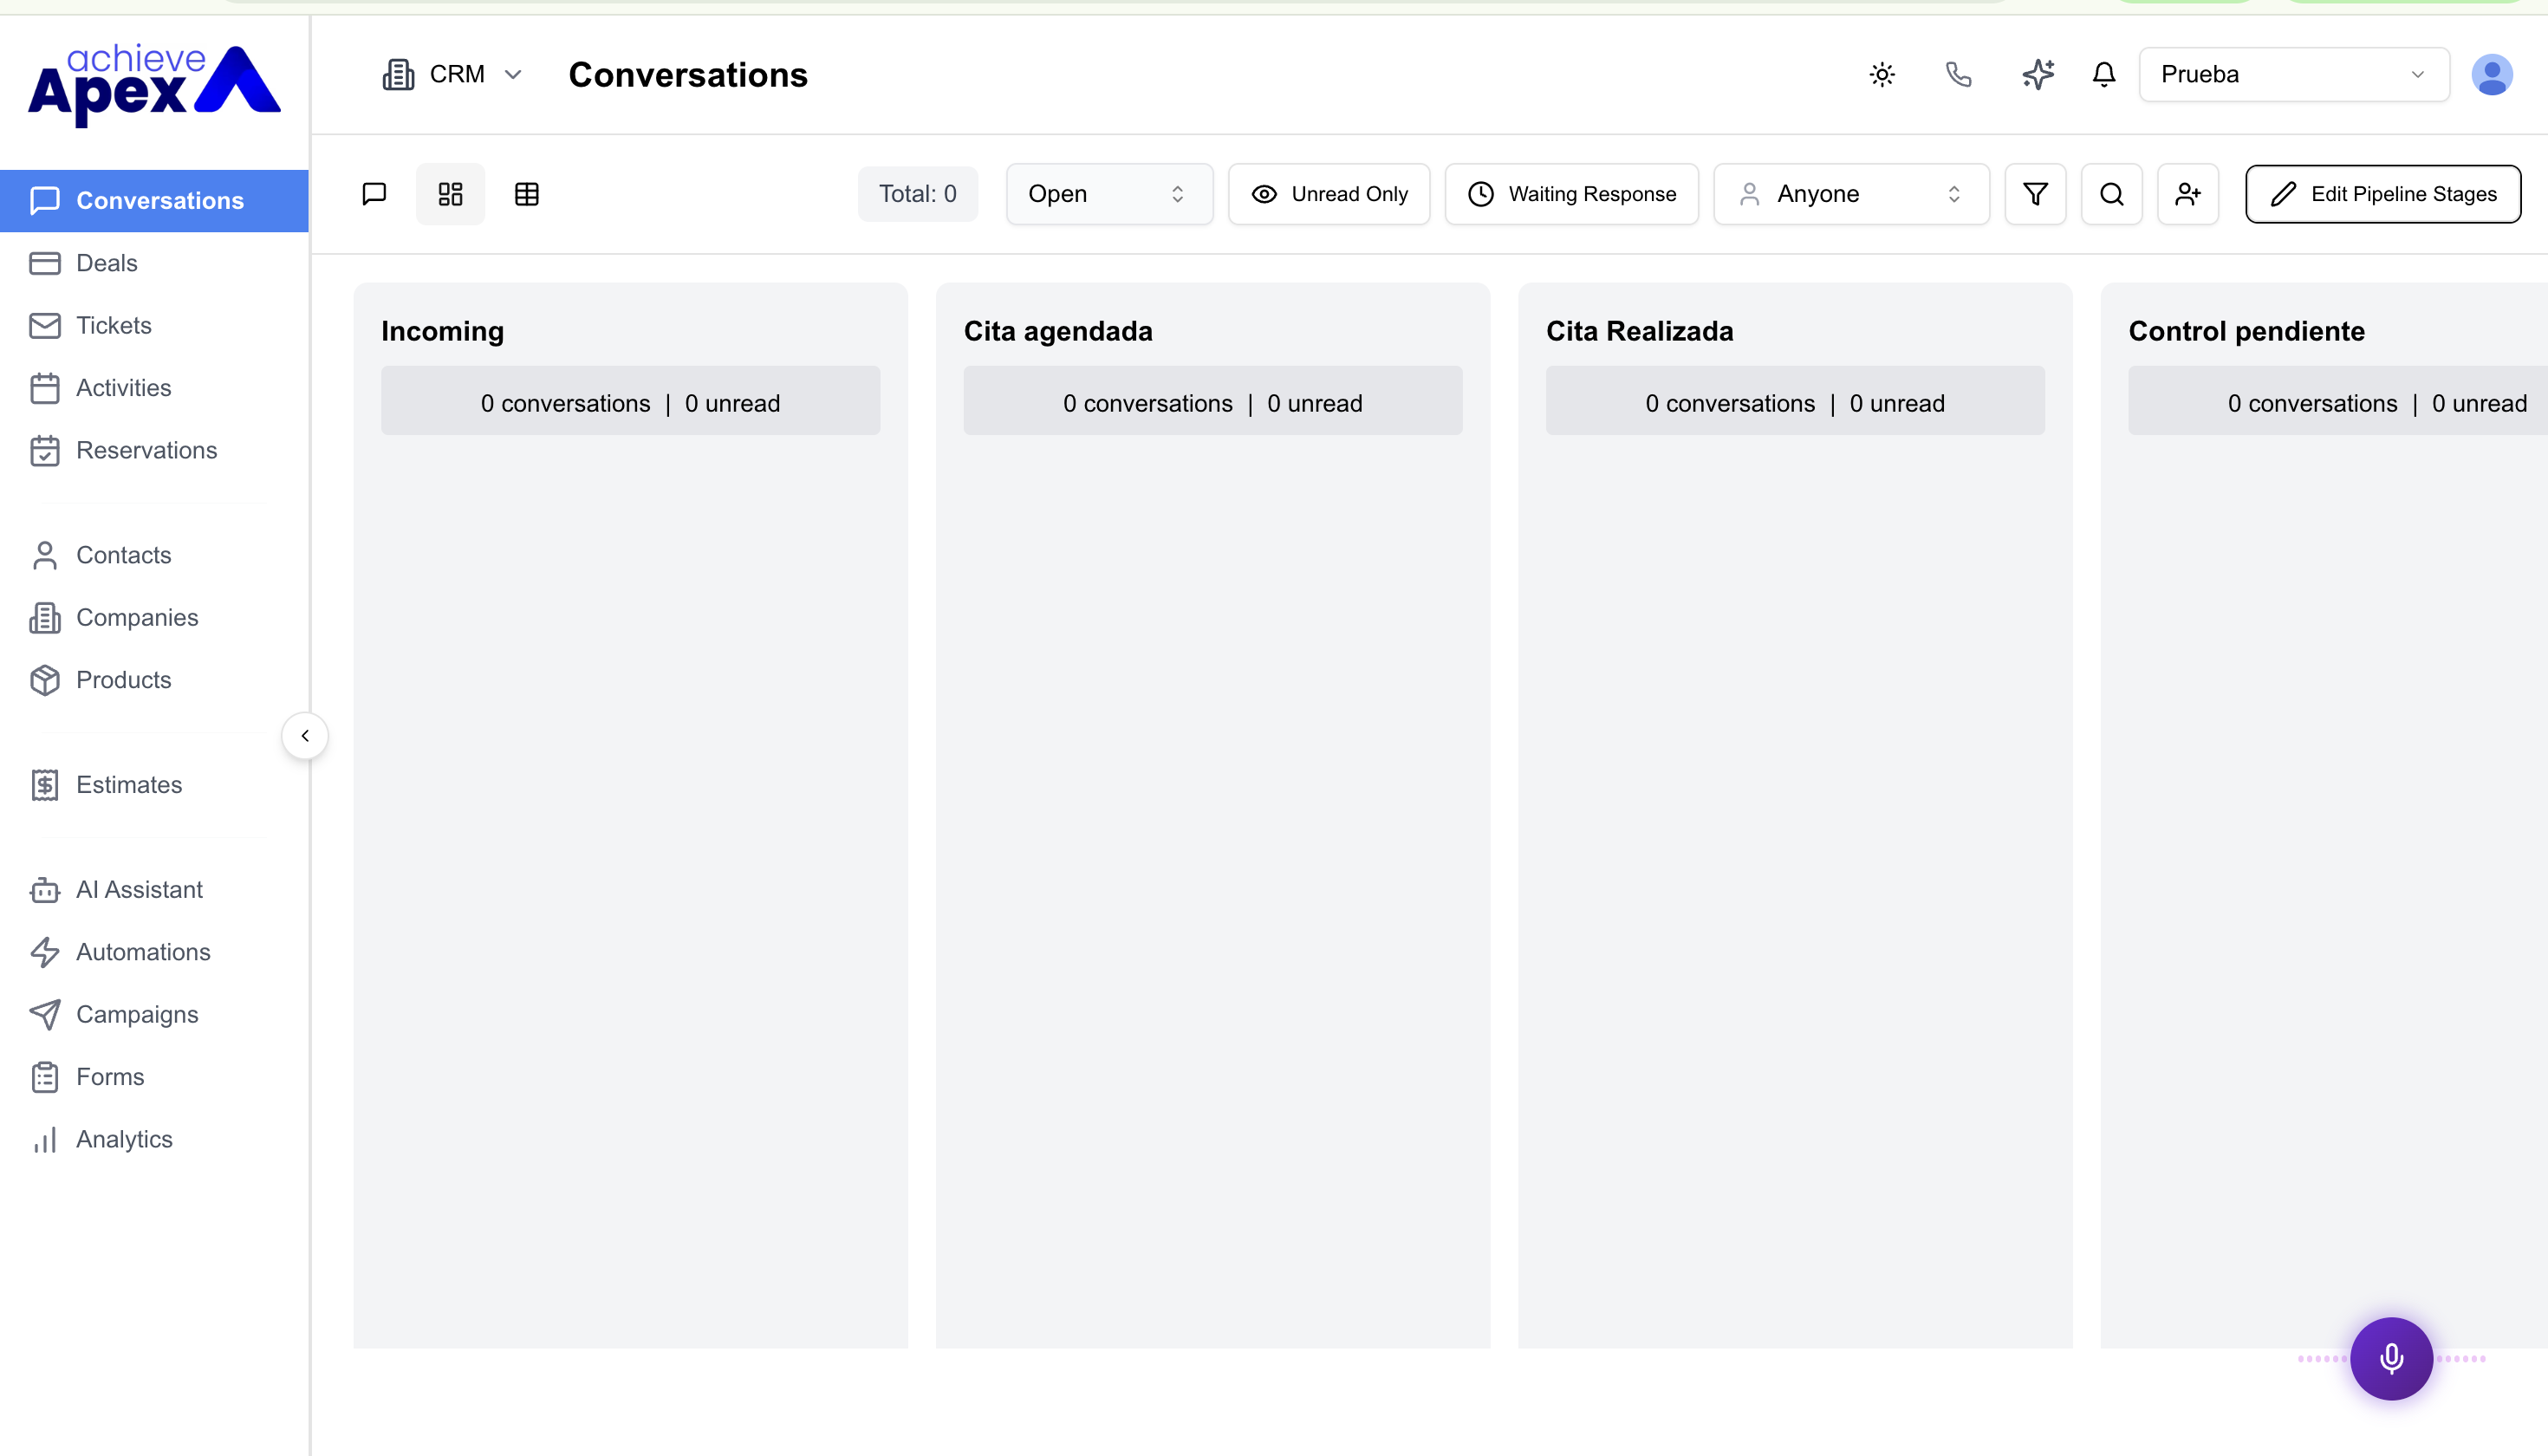Open the Open status dropdown
Screen dimensions: 2548x1456
click(x=1109, y=194)
